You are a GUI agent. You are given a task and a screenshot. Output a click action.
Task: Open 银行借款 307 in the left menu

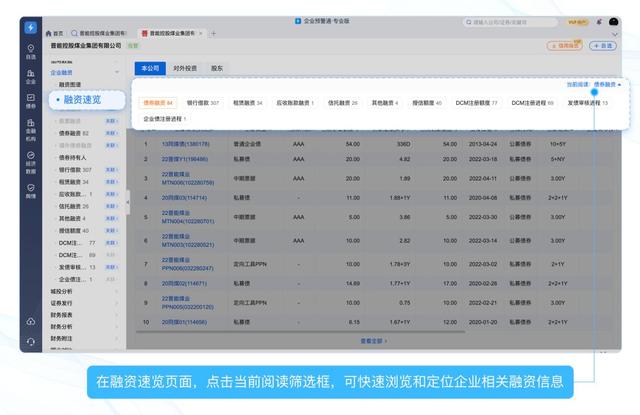point(75,169)
